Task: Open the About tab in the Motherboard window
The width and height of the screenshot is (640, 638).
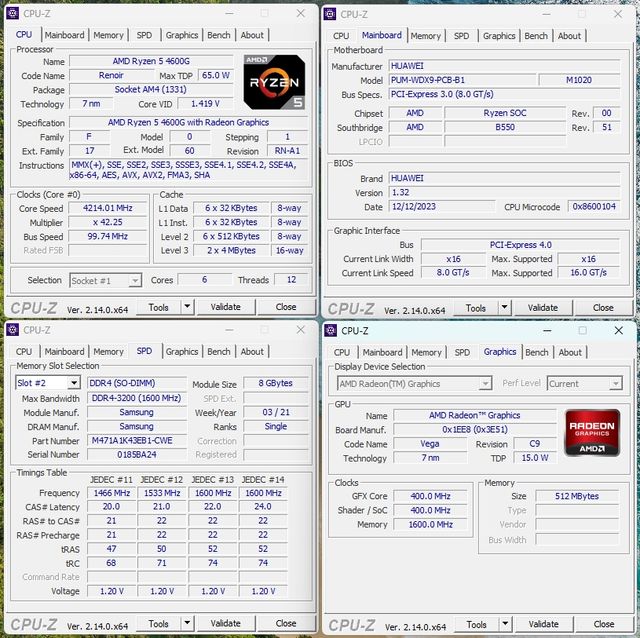Action: [x=569, y=36]
